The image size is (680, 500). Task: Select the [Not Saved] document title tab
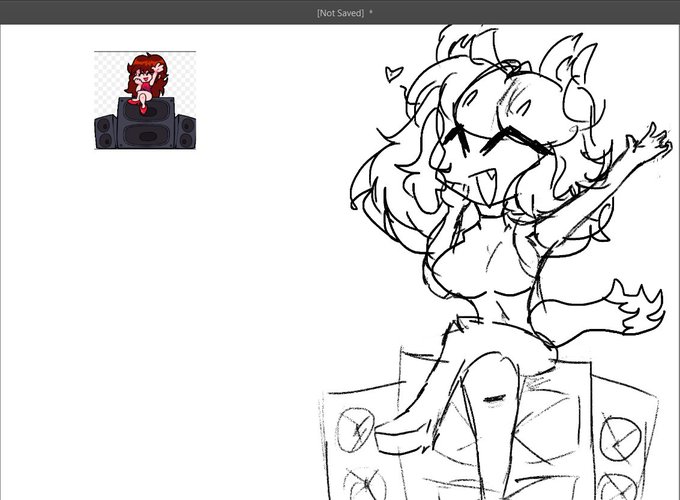coord(344,13)
